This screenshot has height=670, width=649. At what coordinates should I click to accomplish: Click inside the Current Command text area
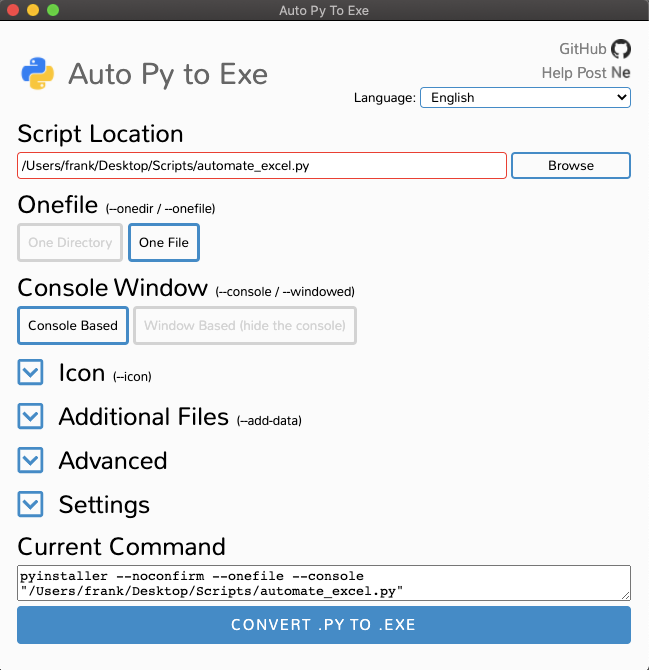click(324, 583)
